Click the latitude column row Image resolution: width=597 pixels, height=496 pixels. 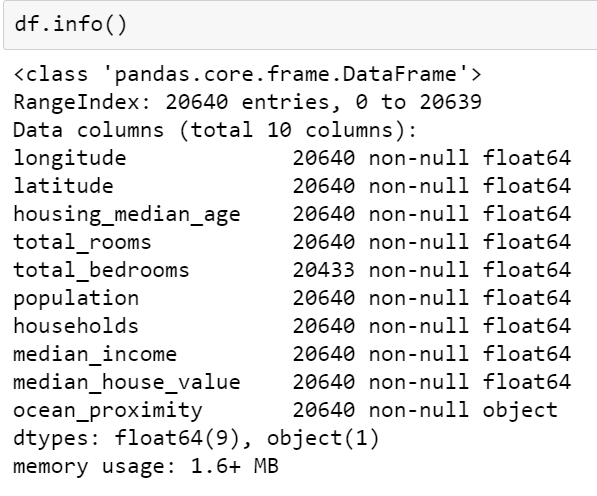292,186
